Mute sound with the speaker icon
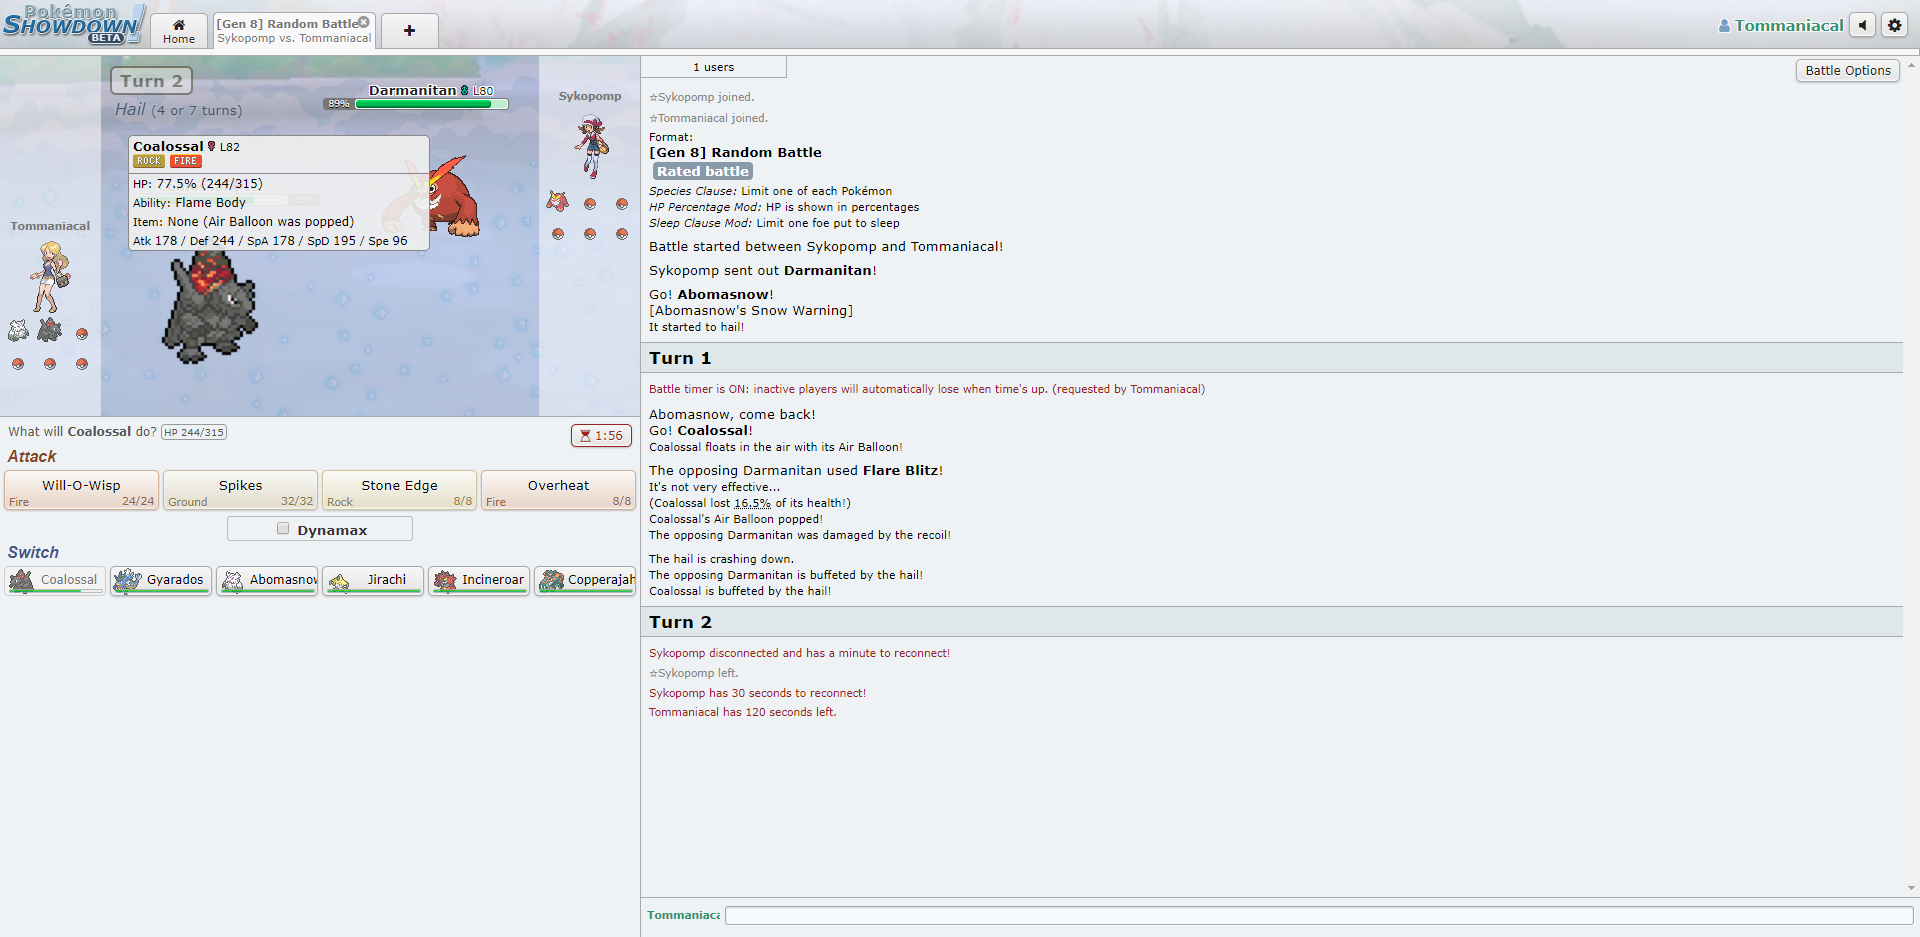 pyautogui.click(x=1862, y=25)
